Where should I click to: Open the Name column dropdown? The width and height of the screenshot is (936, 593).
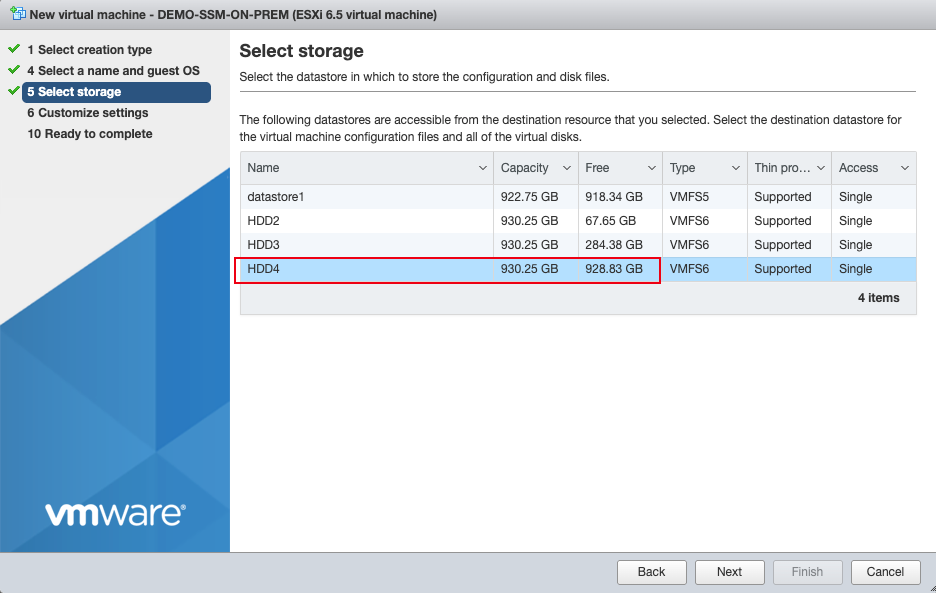[483, 167]
